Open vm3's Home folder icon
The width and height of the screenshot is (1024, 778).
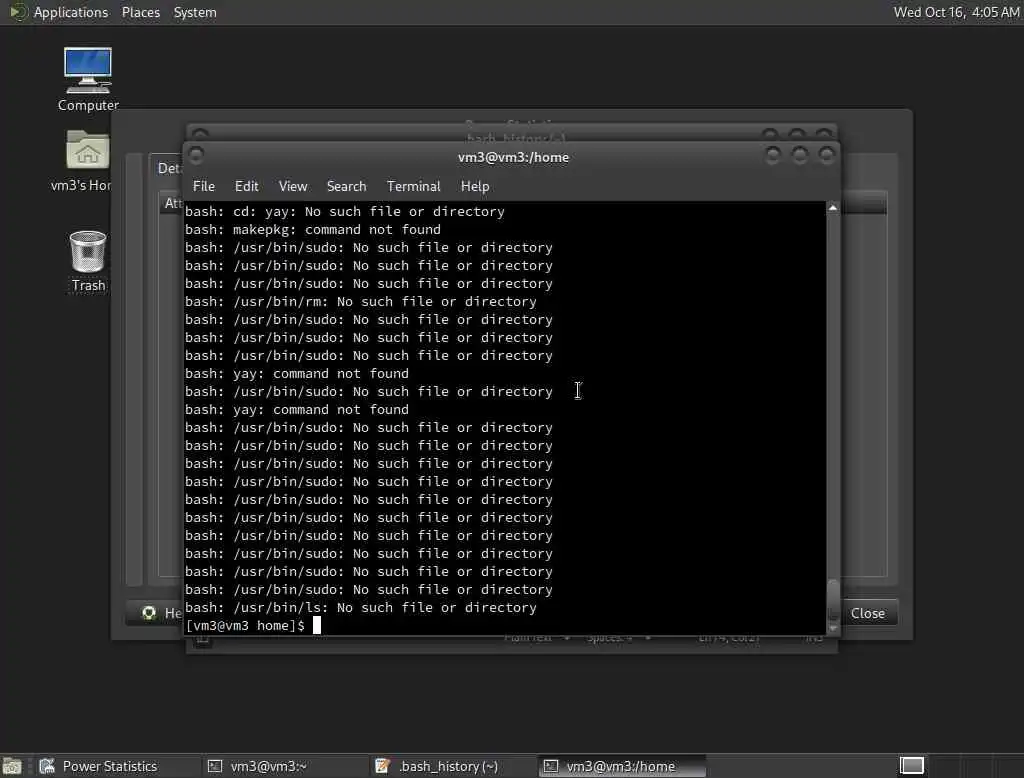(86, 161)
